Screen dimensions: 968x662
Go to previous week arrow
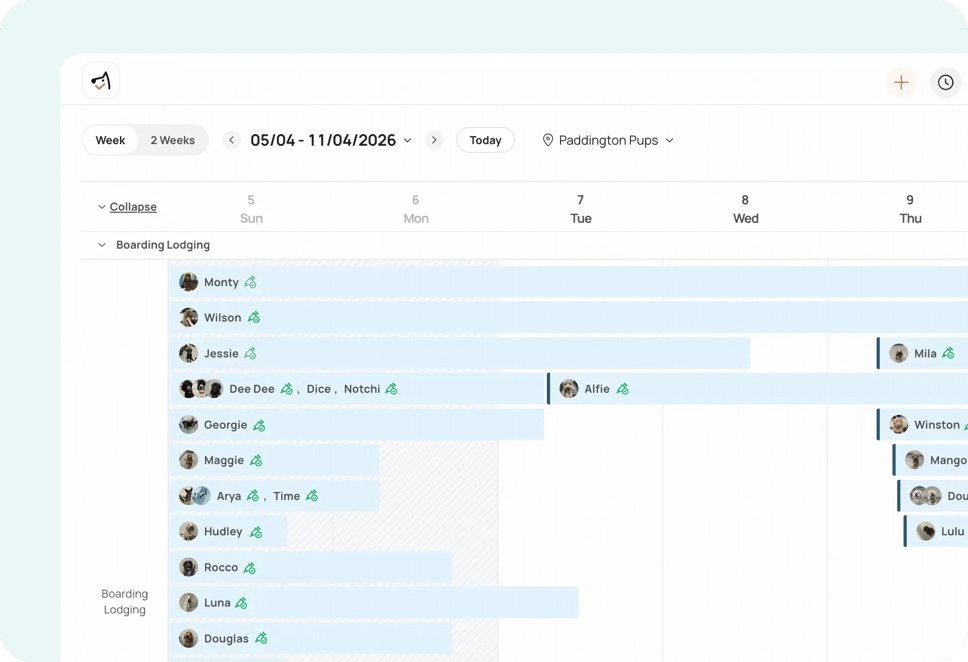click(x=232, y=140)
